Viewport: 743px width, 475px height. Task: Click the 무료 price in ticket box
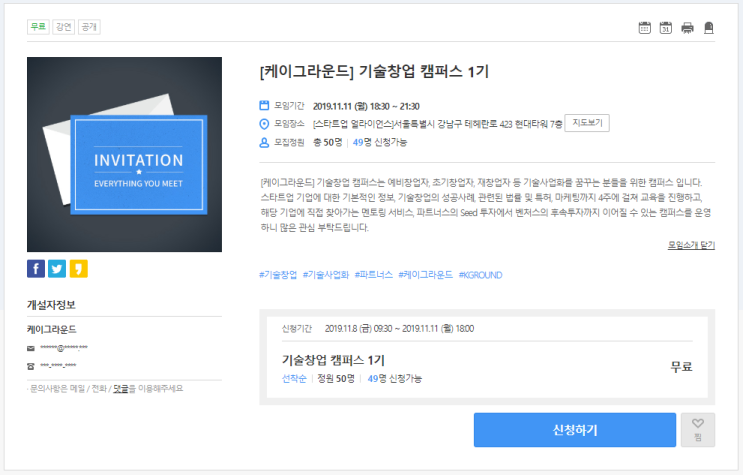pos(681,366)
